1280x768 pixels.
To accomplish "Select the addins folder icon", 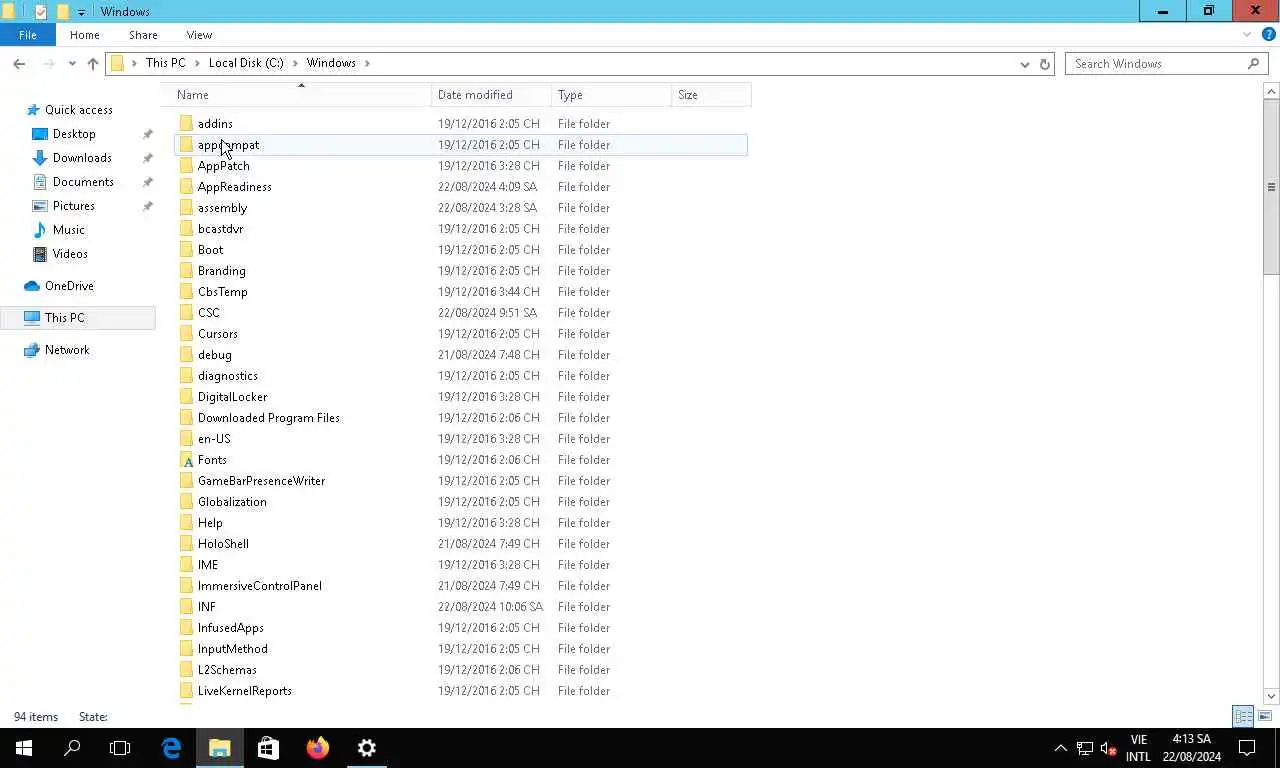I will 187,124.
